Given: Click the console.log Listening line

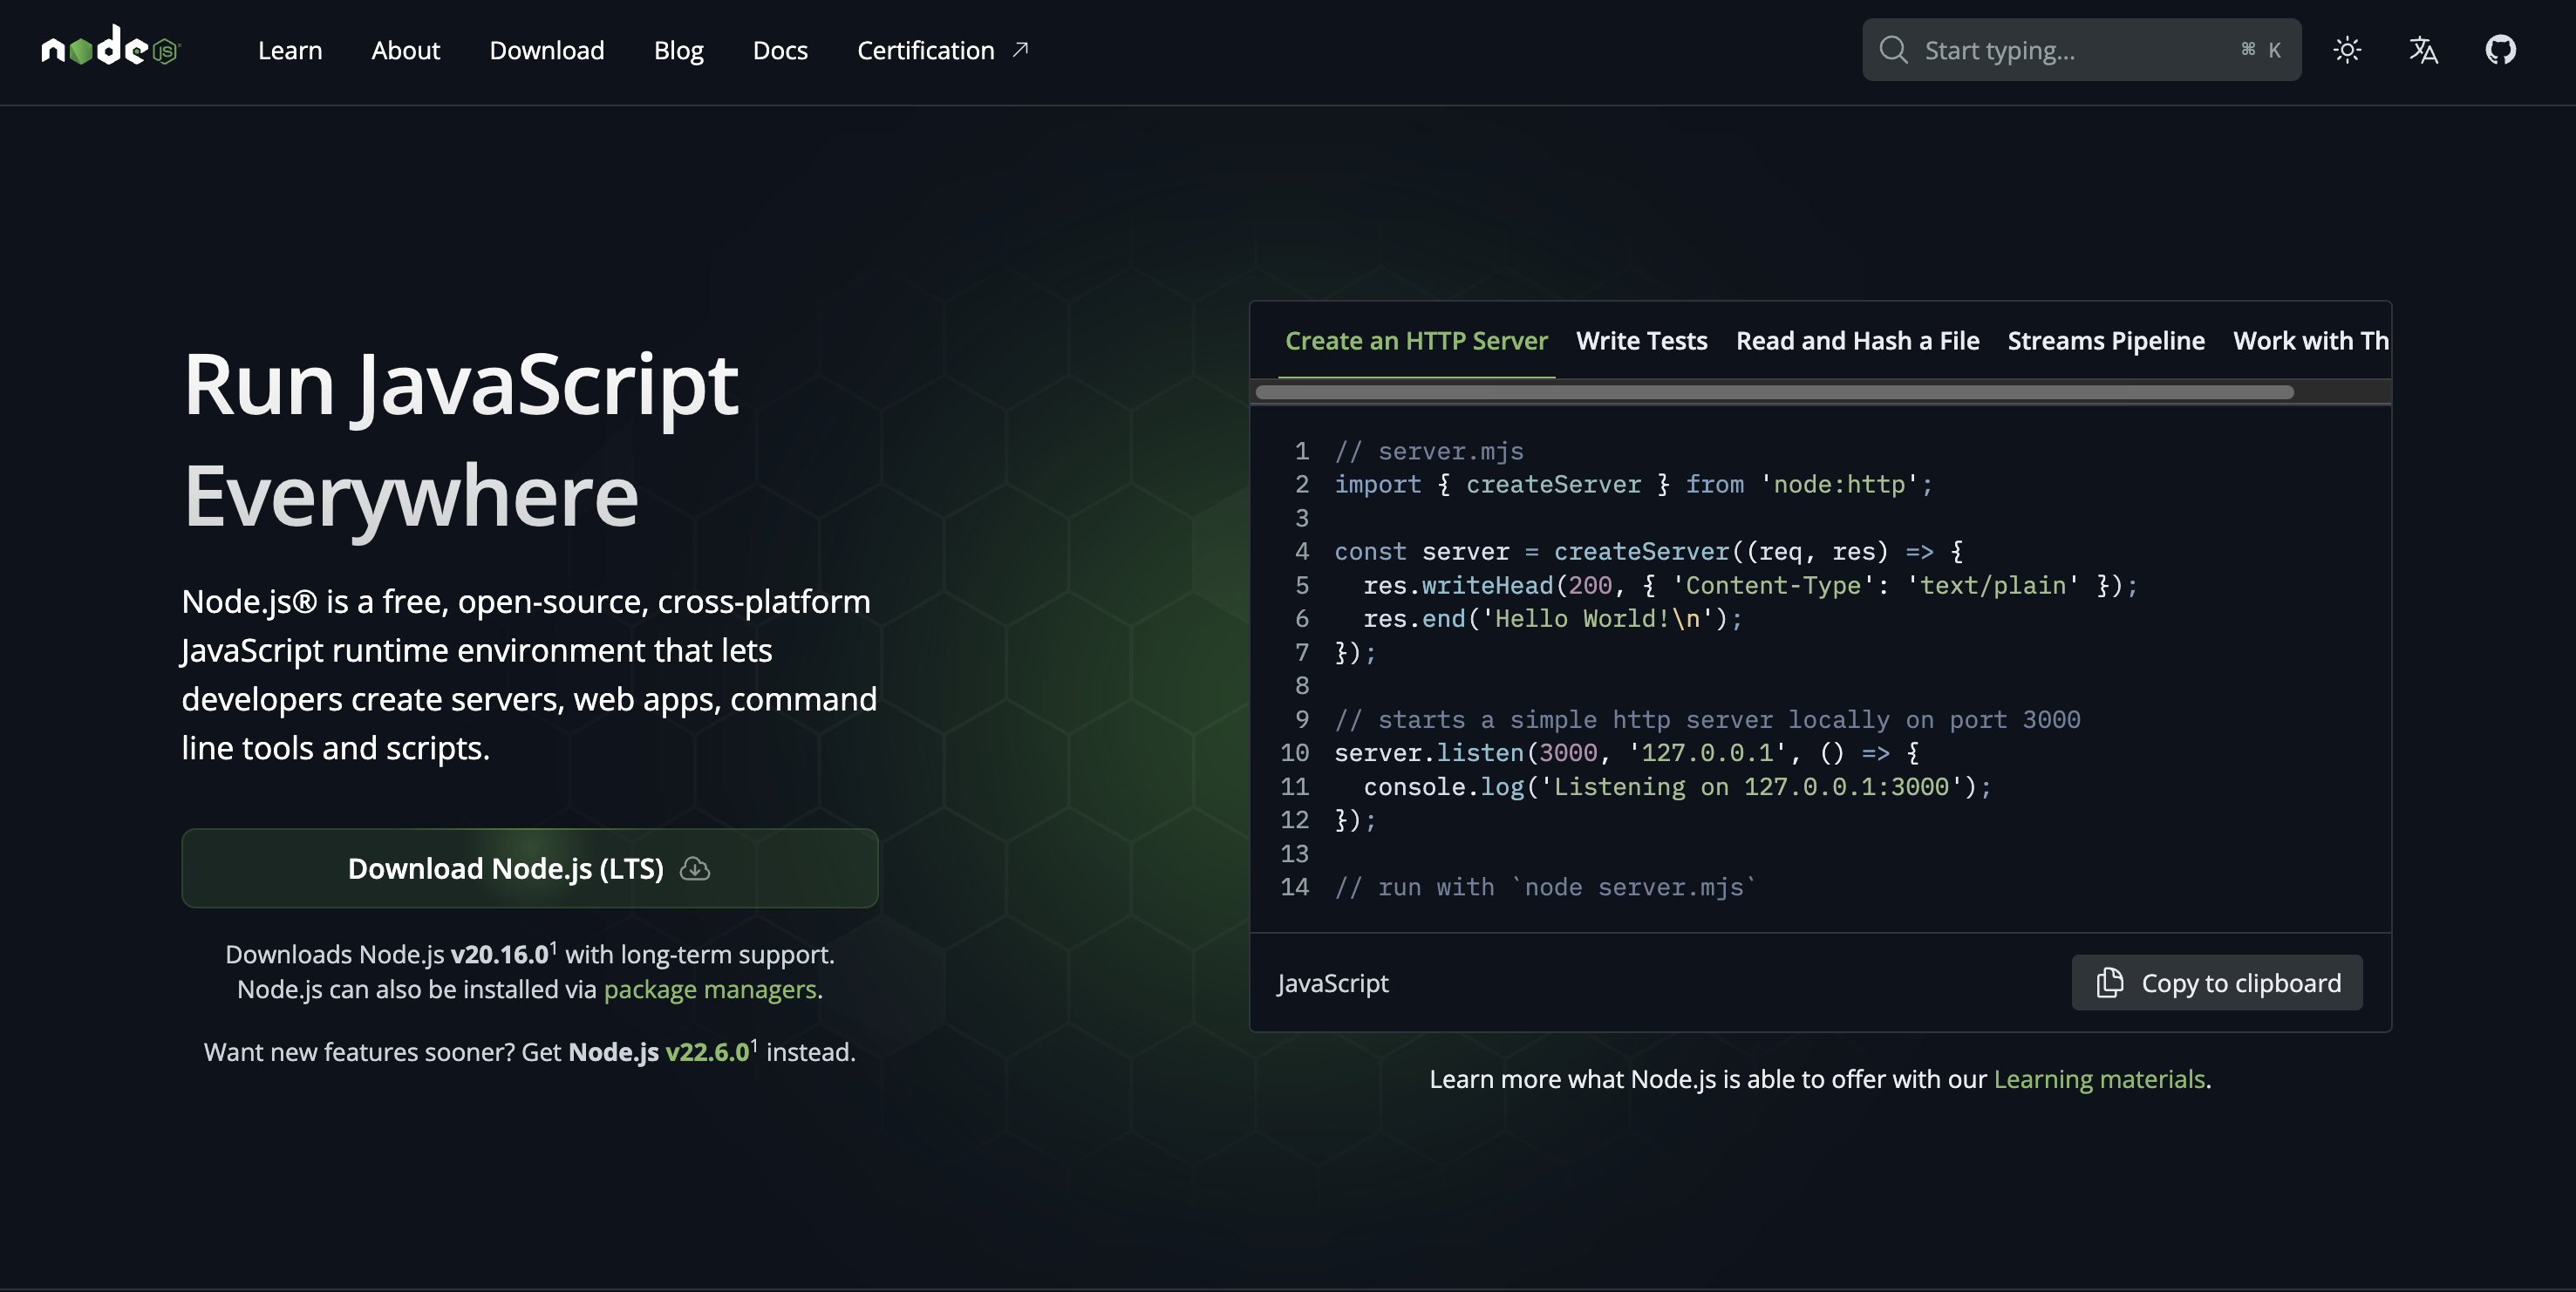Looking at the screenshot, I should point(1677,786).
